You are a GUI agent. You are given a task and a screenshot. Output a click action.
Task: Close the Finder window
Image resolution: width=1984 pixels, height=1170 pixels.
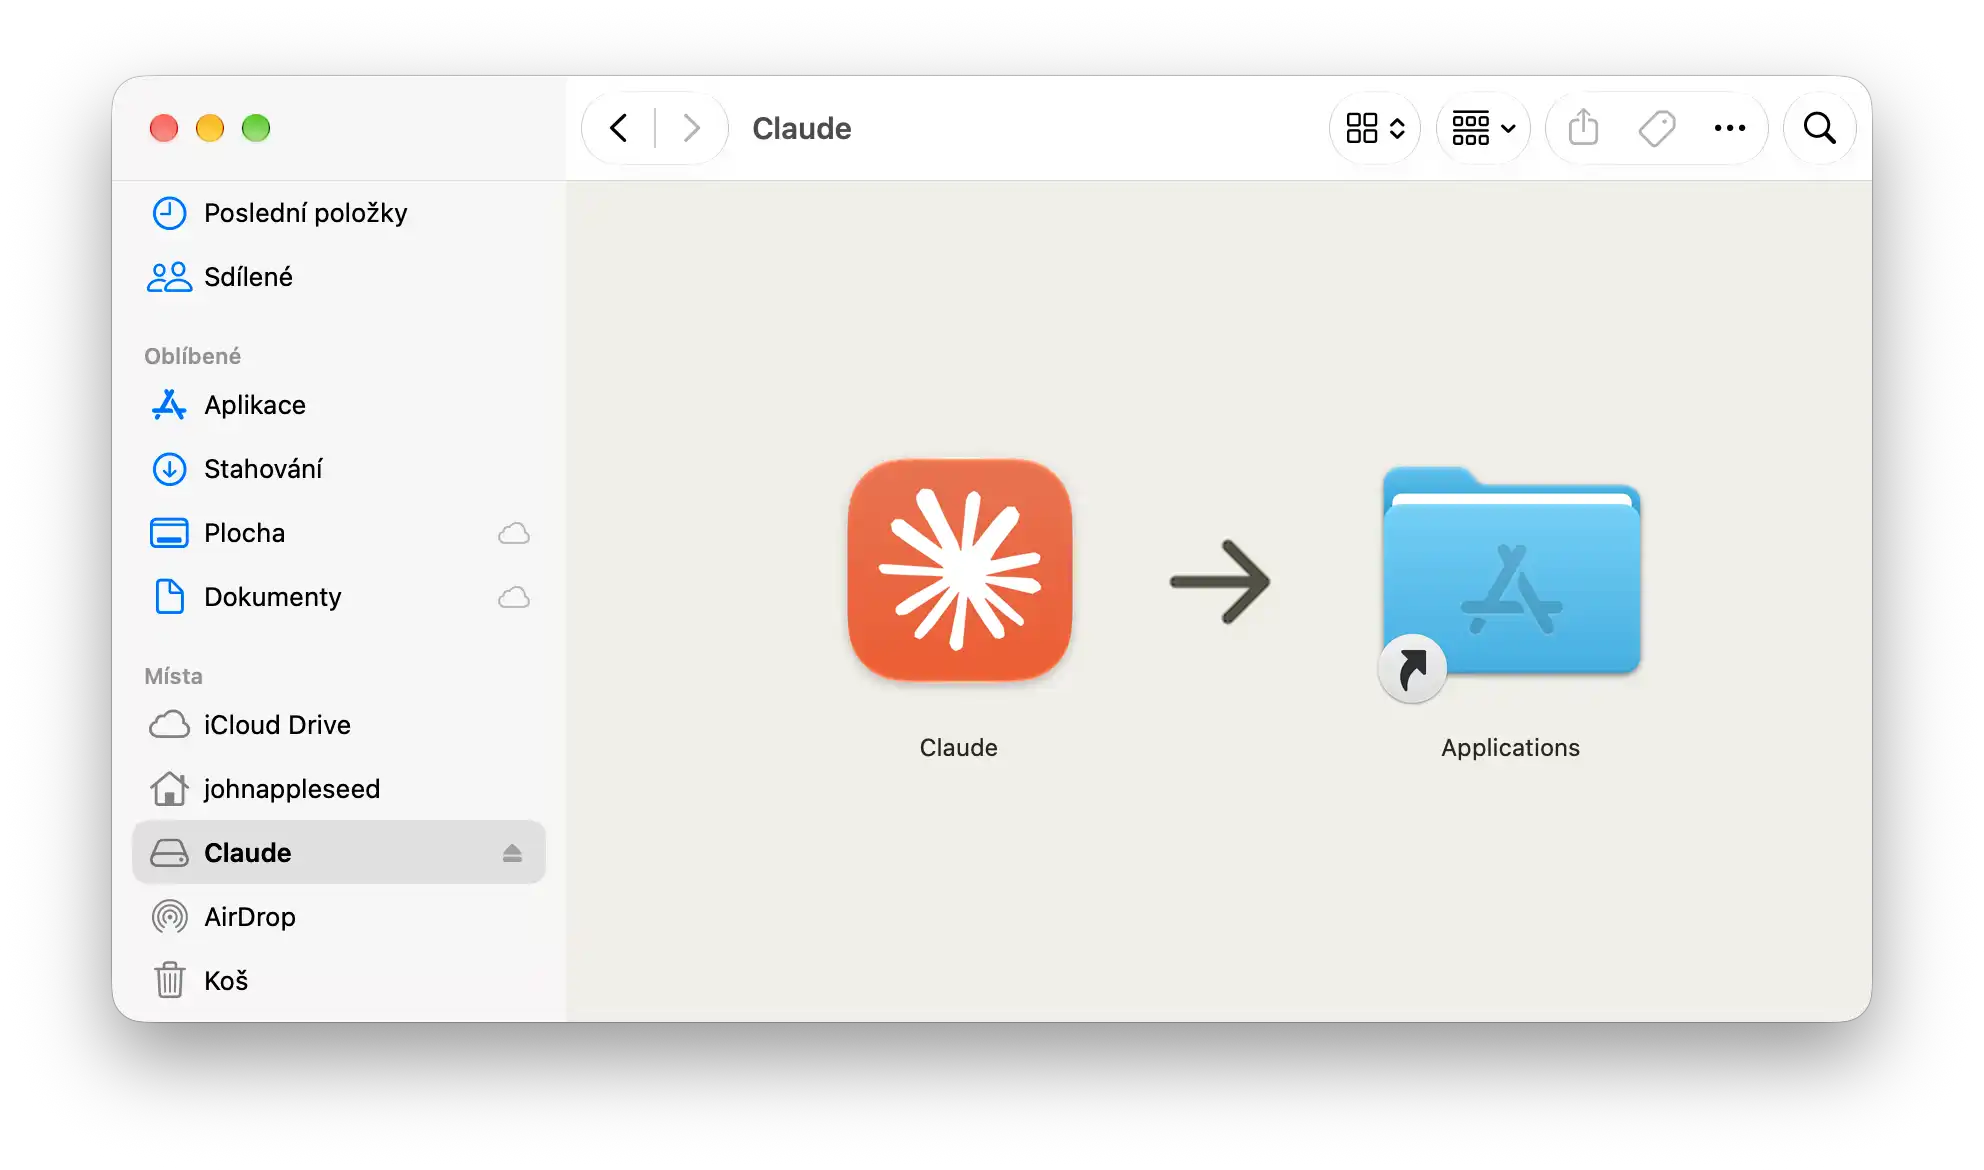point(164,128)
